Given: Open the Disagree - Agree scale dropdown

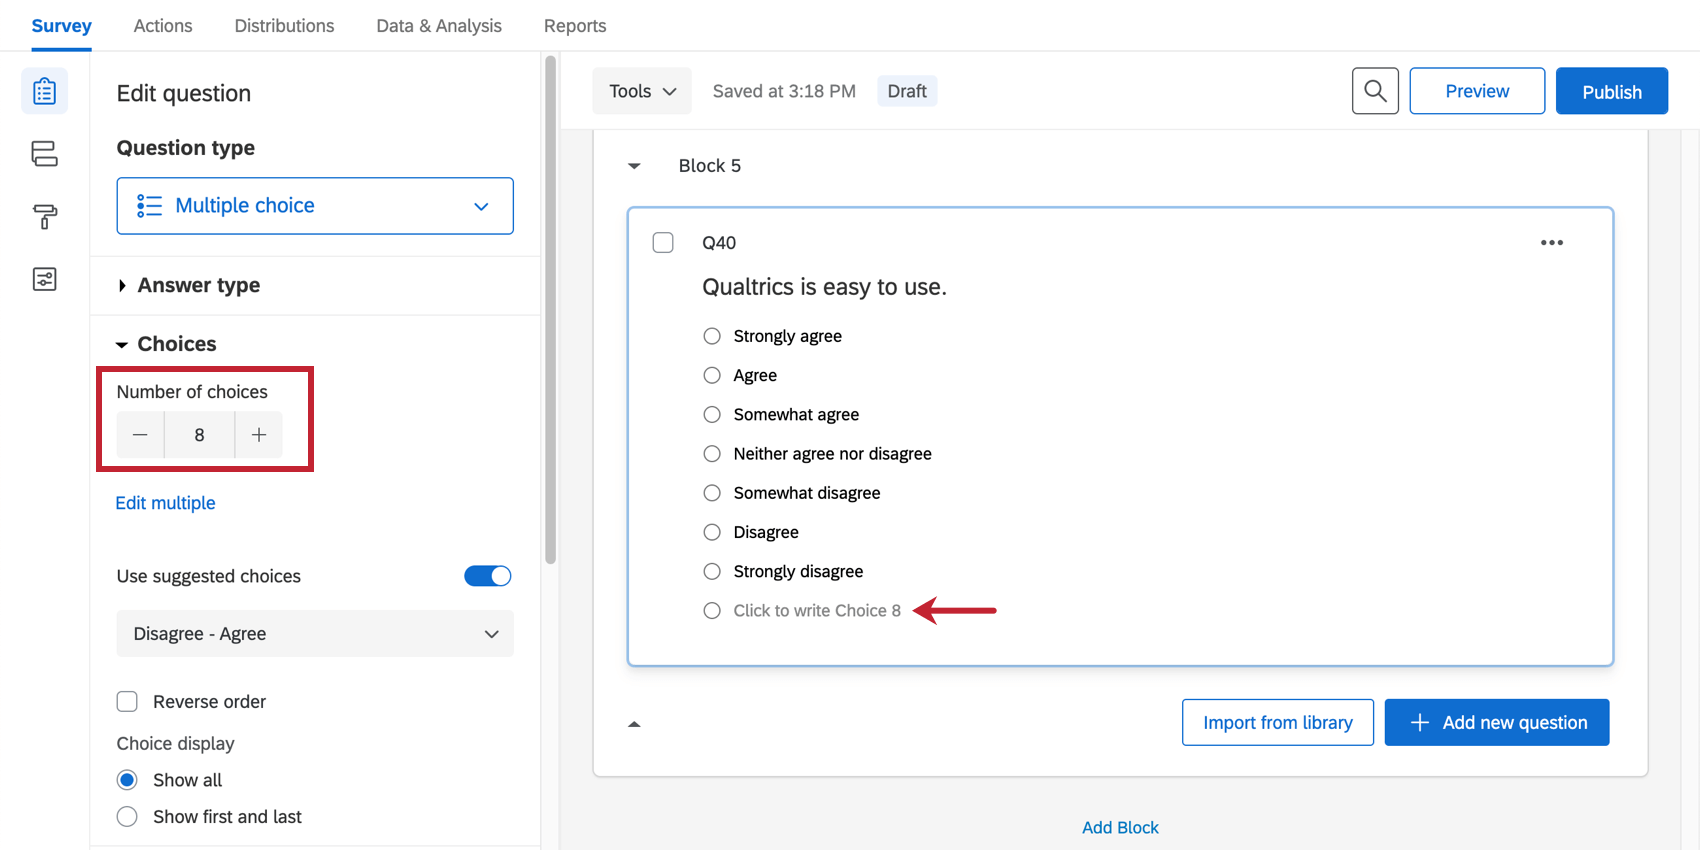Looking at the screenshot, I should click(315, 634).
